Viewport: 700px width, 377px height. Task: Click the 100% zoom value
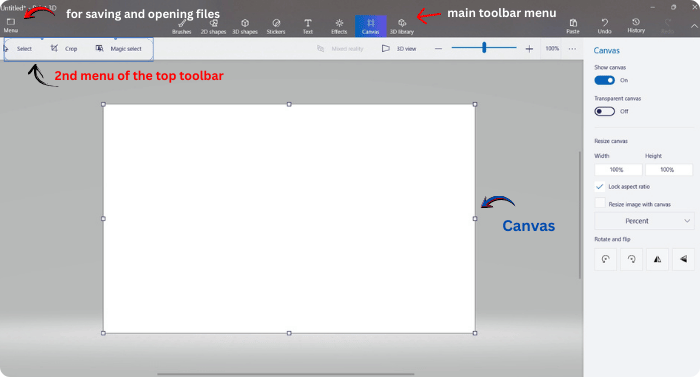(x=552, y=48)
